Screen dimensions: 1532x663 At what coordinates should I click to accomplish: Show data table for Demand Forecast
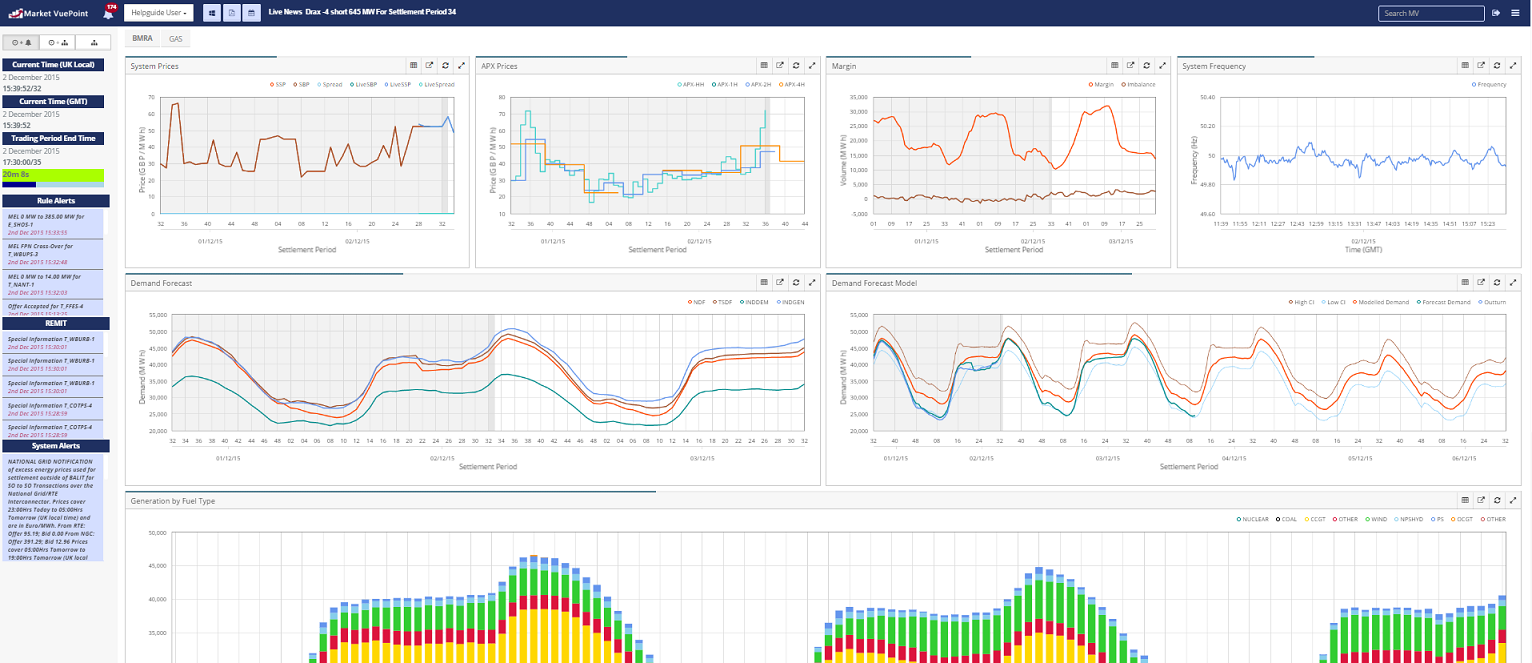[763, 283]
